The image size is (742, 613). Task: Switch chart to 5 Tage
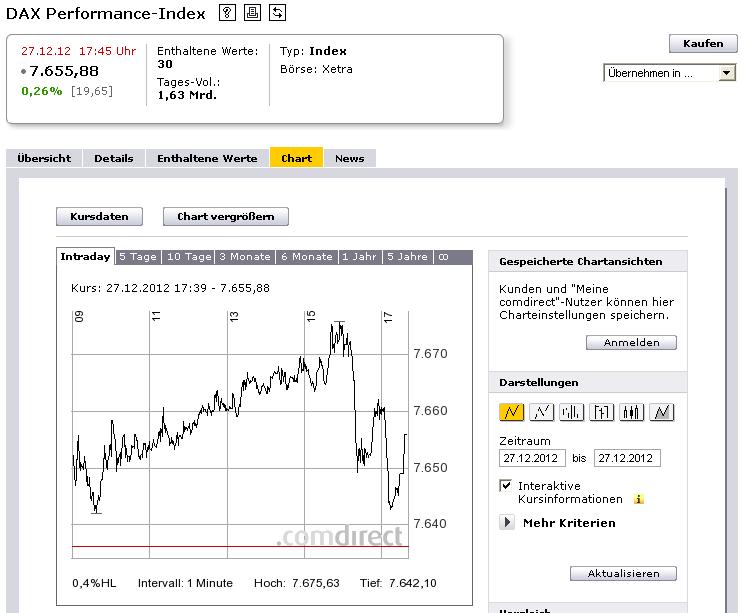(x=138, y=257)
